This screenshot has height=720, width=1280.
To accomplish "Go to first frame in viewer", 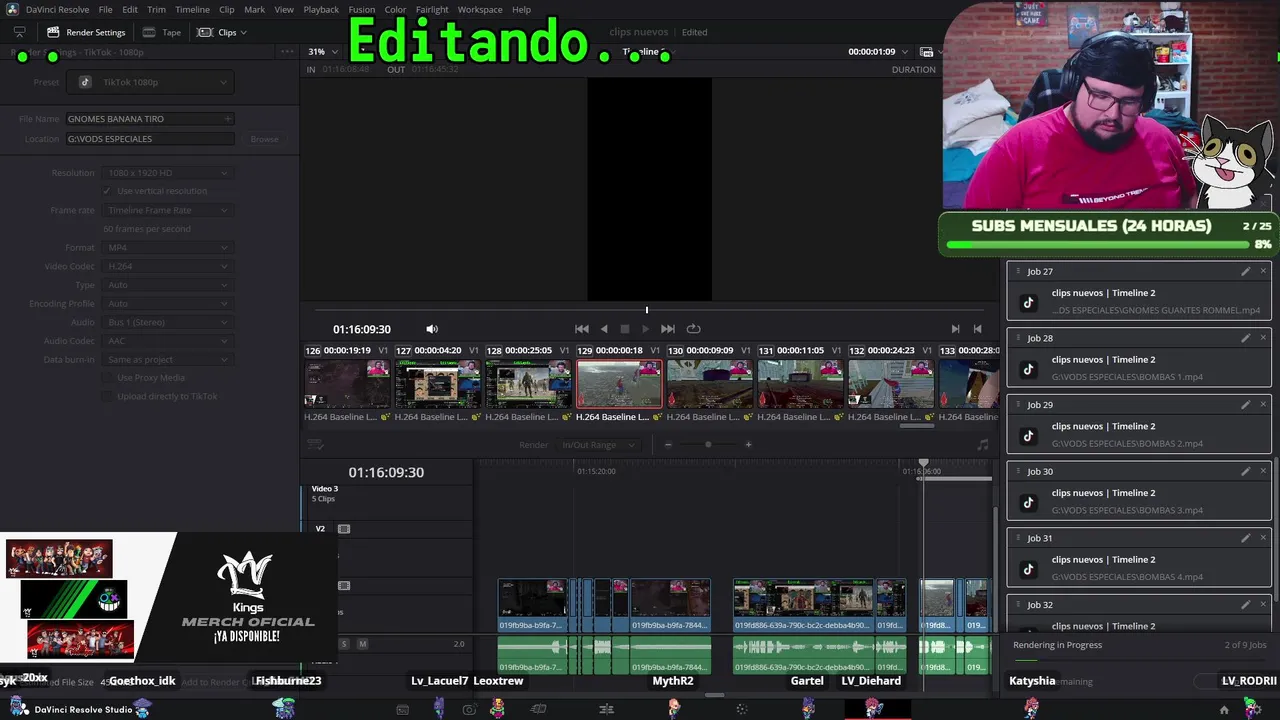I will (582, 329).
